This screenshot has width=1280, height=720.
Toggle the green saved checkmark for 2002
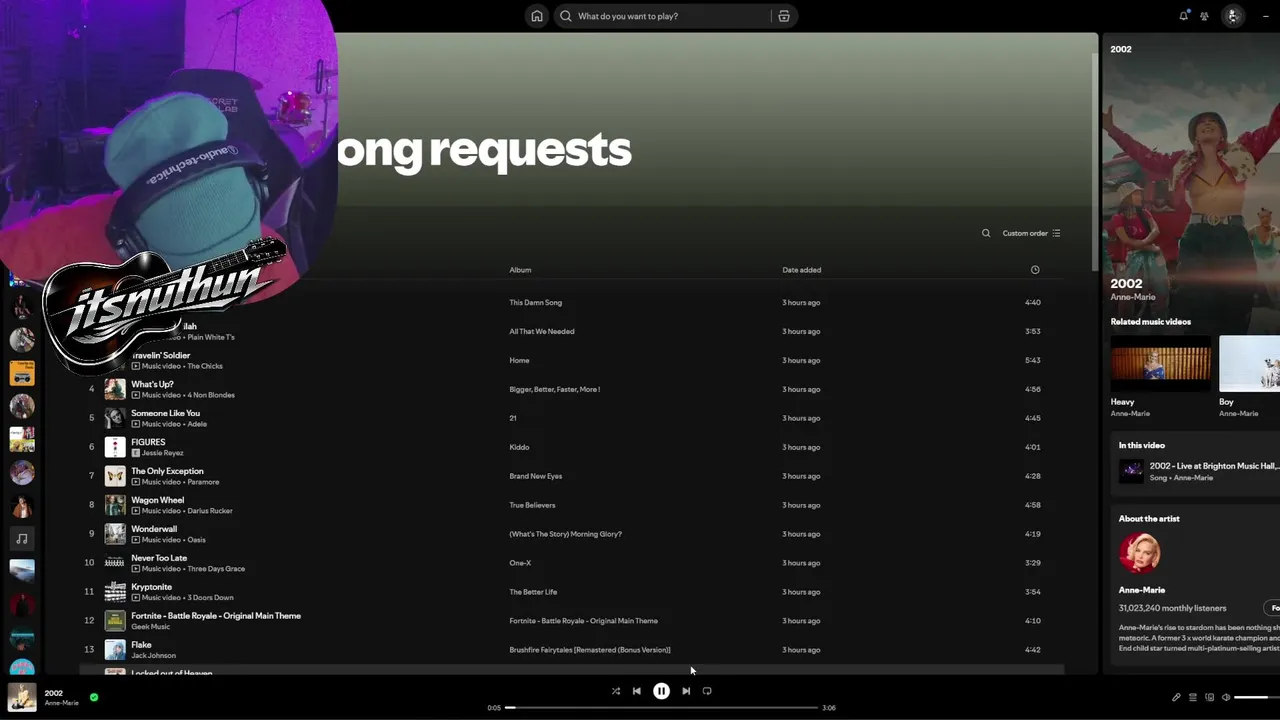pos(94,697)
